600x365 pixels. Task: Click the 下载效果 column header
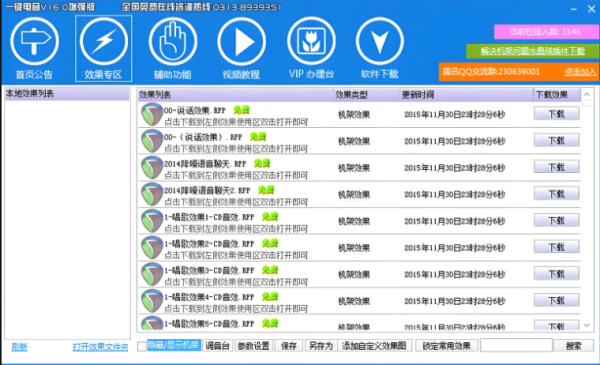[x=557, y=95]
